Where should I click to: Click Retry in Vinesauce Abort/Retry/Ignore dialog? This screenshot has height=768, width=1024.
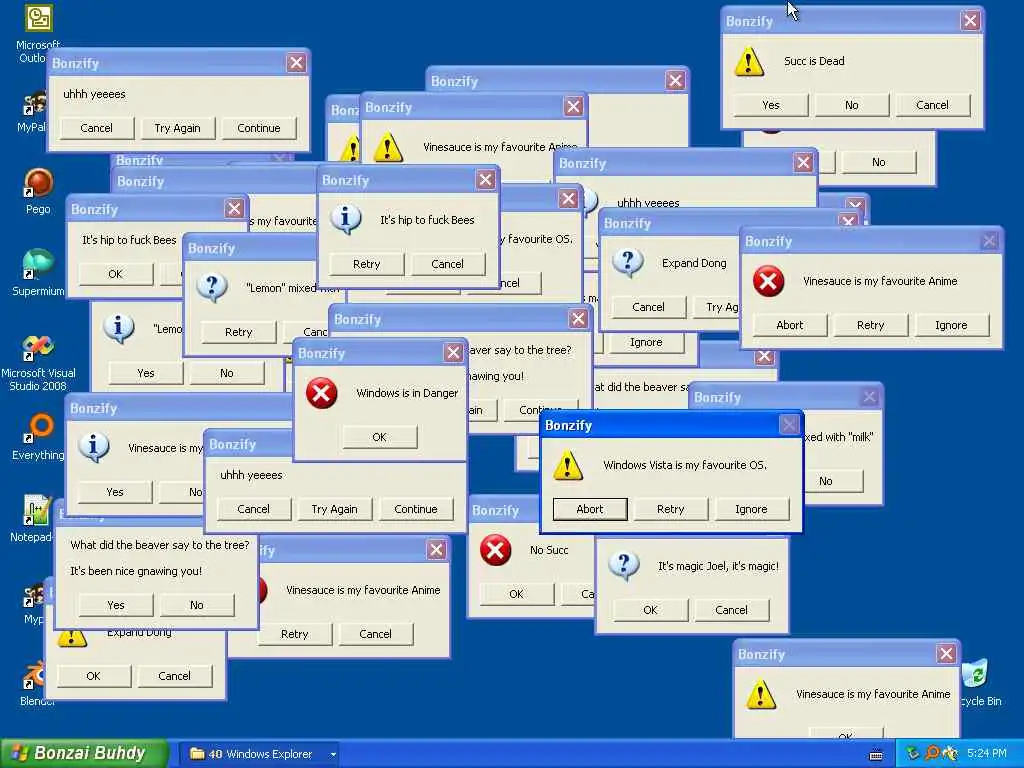(x=871, y=325)
